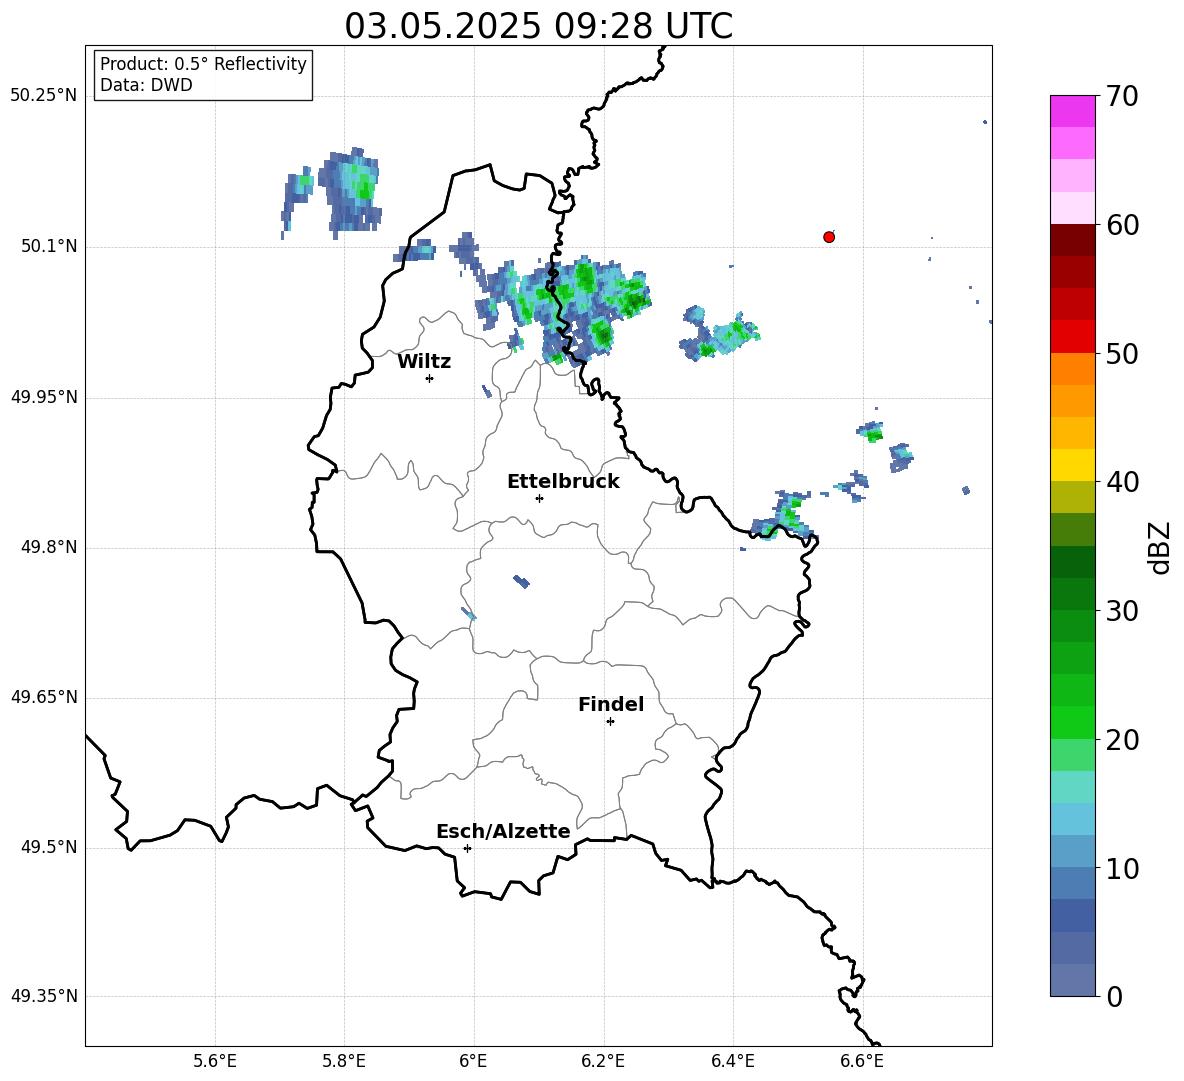The image size is (1184, 1081).
Task: Click the cross marker below Esch/Alzette
Action: click(x=467, y=848)
